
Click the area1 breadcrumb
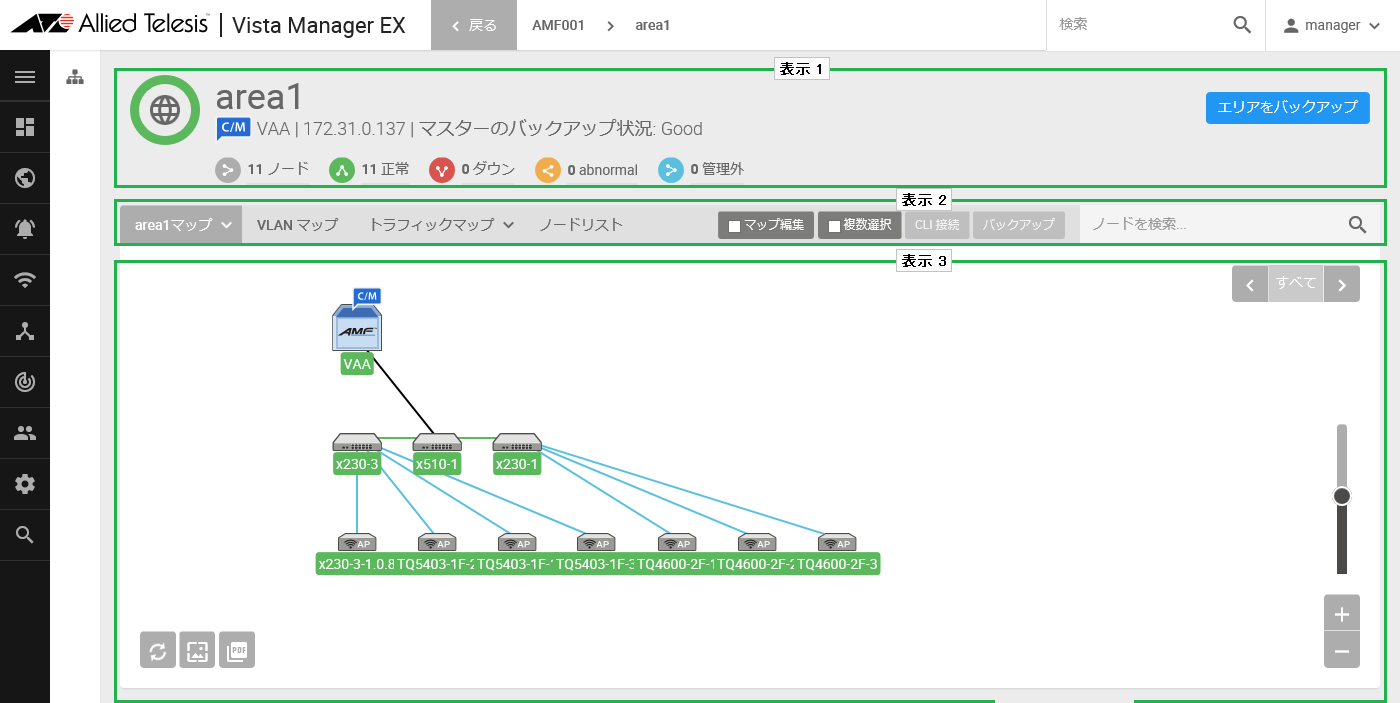coord(653,25)
